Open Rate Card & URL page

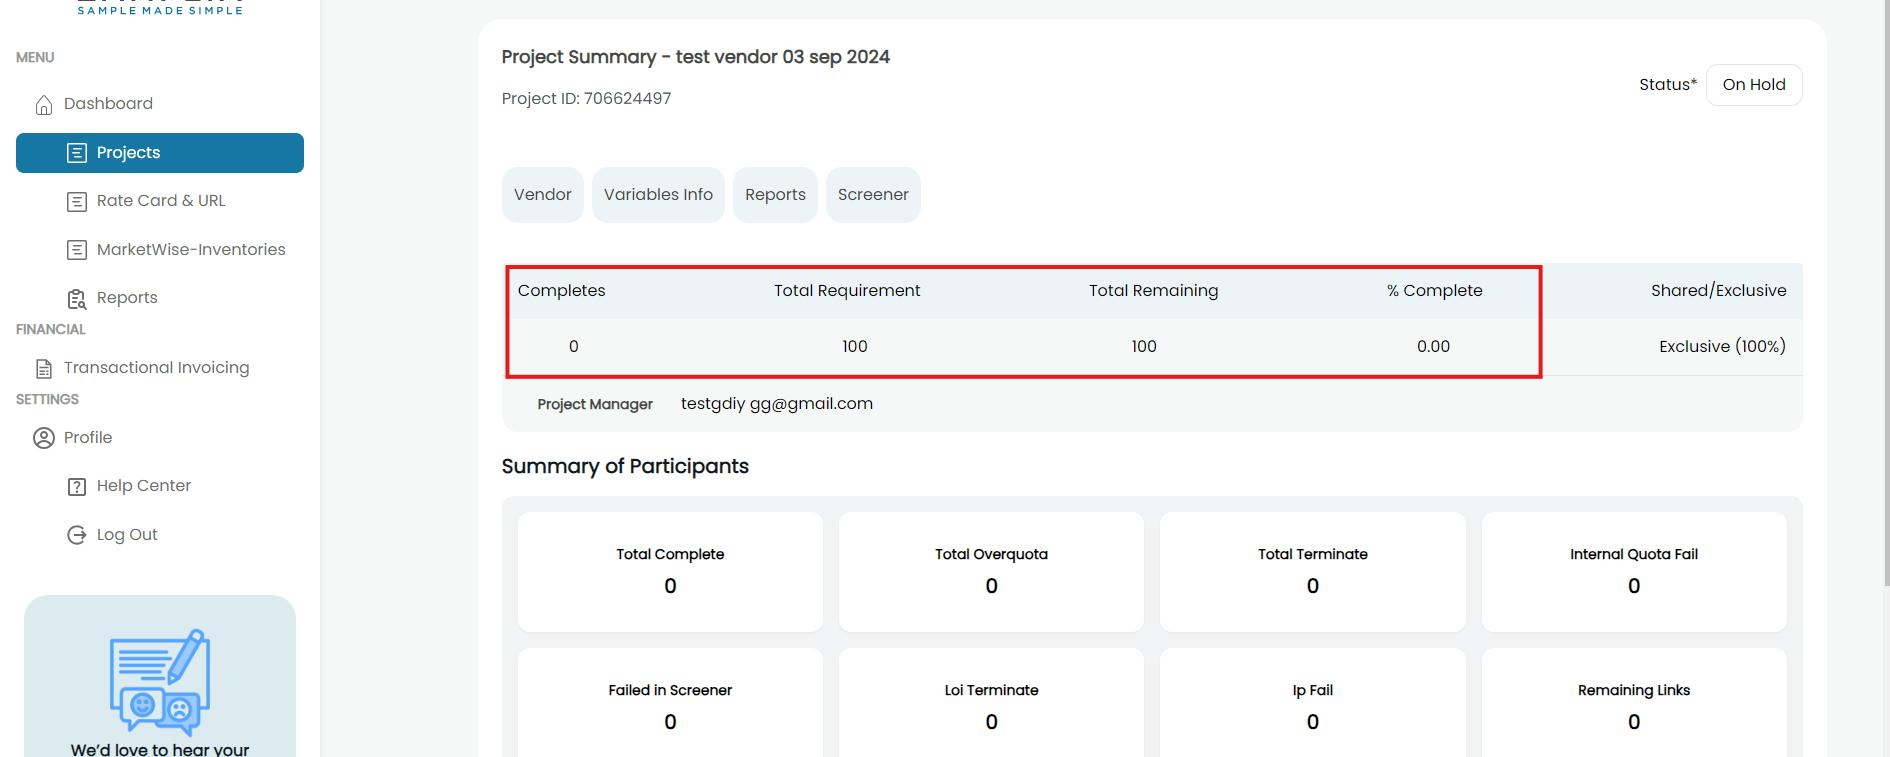(160, 201)
